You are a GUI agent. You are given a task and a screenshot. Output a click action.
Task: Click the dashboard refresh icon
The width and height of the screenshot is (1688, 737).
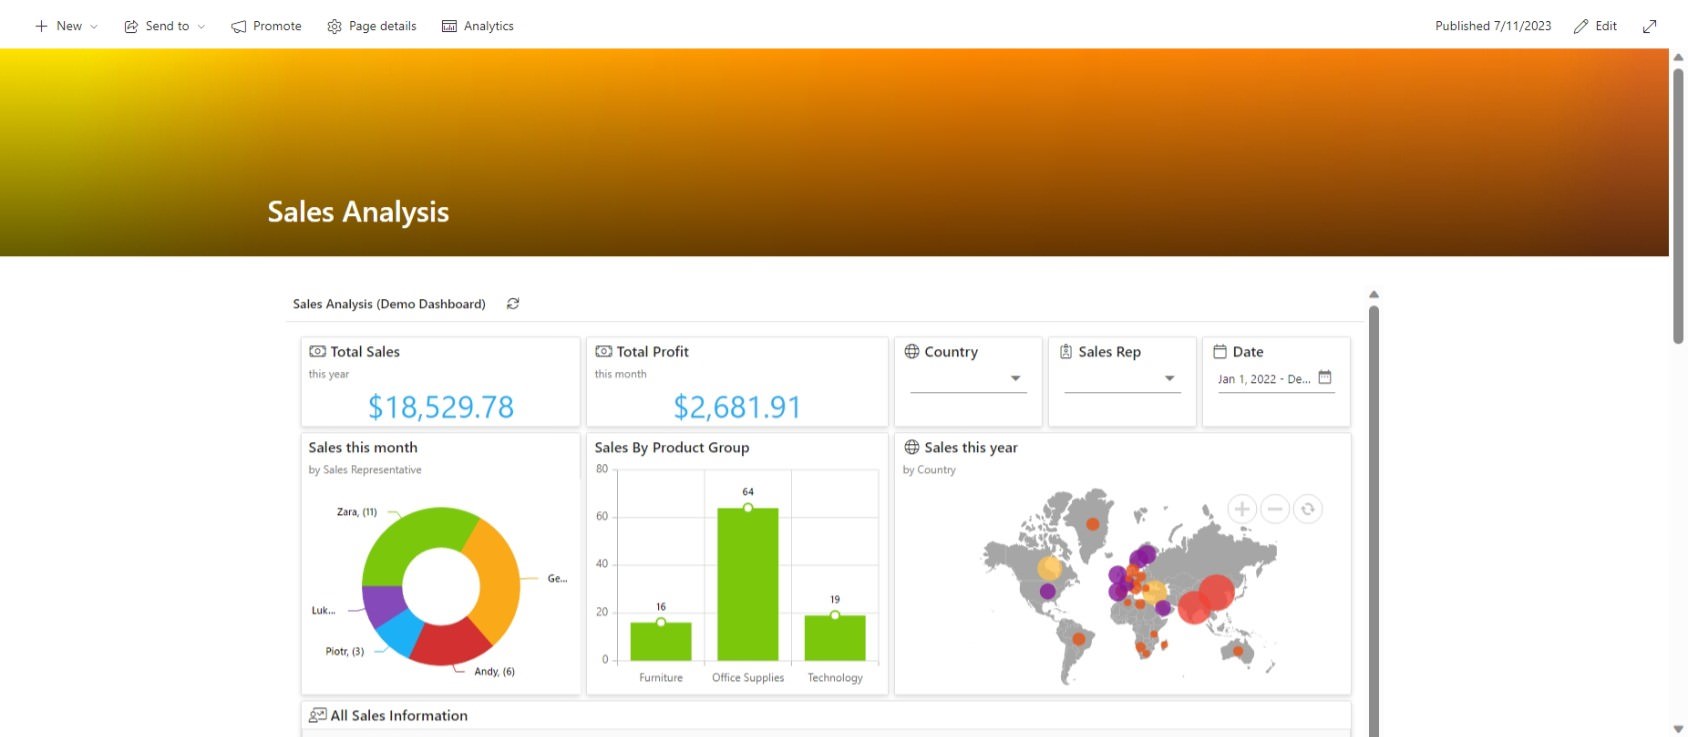[513, 304]
